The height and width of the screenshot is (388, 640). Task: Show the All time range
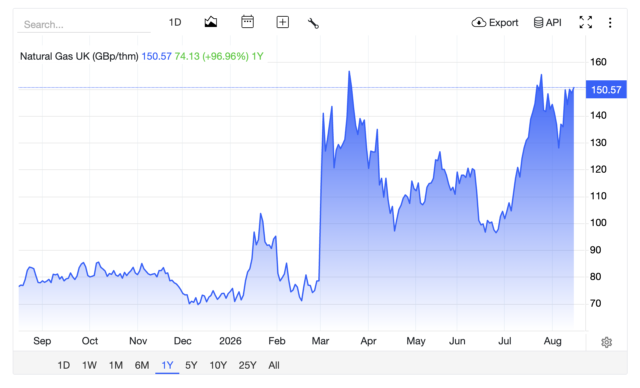click(x=274, y=365)
